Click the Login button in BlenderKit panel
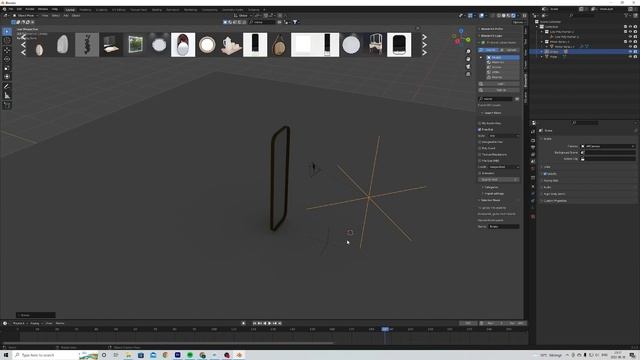 [x=500, y=84]
